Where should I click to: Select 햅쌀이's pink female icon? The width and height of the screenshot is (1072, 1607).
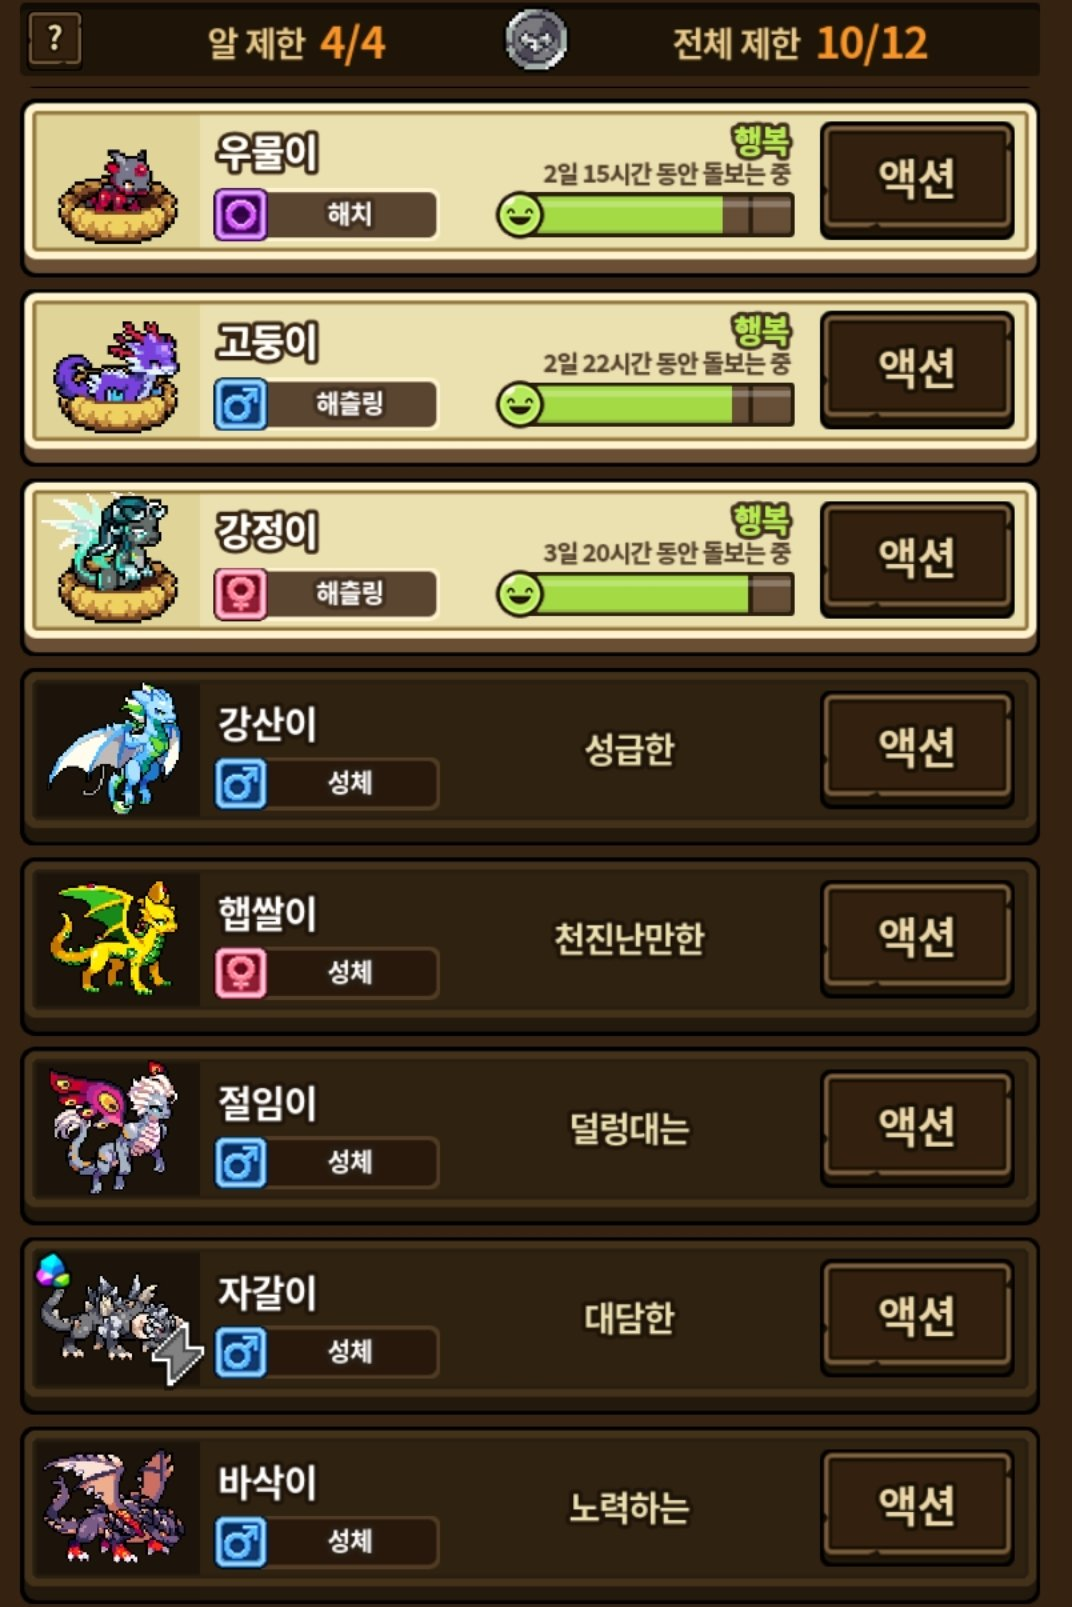241,973
